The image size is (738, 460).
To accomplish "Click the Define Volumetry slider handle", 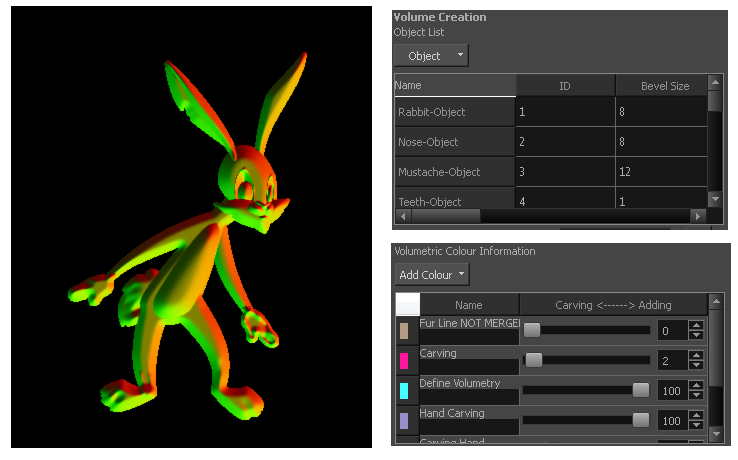I will pos(641,390).
